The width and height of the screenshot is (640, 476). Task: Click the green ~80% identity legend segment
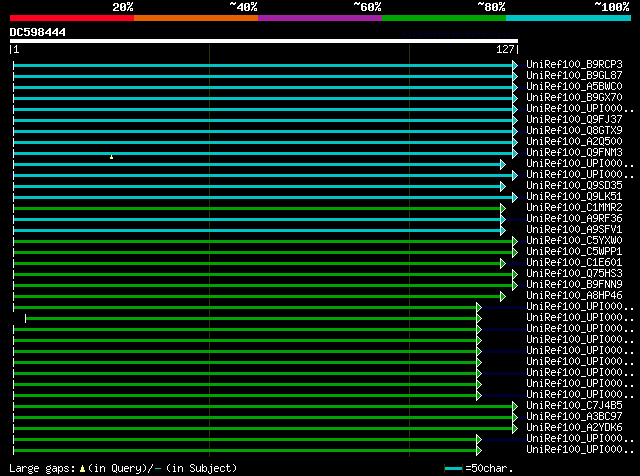[444, 18]
